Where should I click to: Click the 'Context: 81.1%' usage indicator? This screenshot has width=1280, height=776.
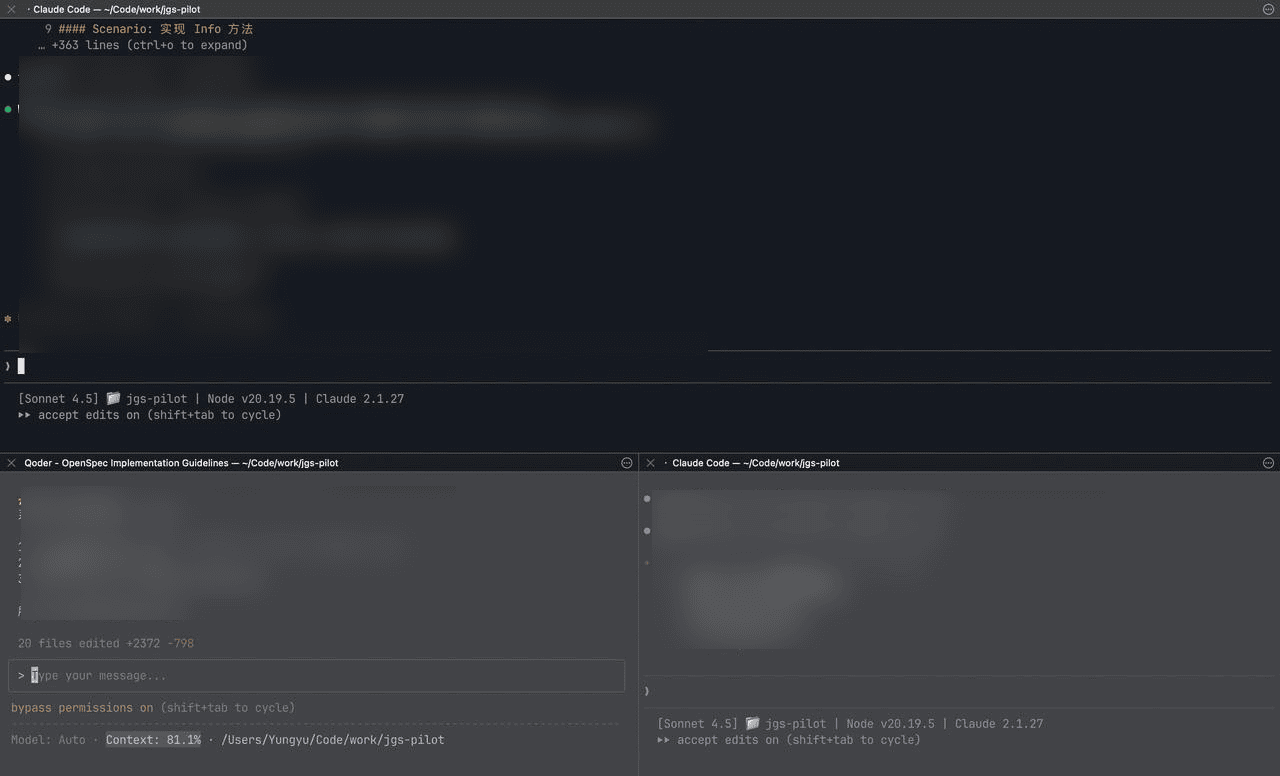tap(153, 740)
